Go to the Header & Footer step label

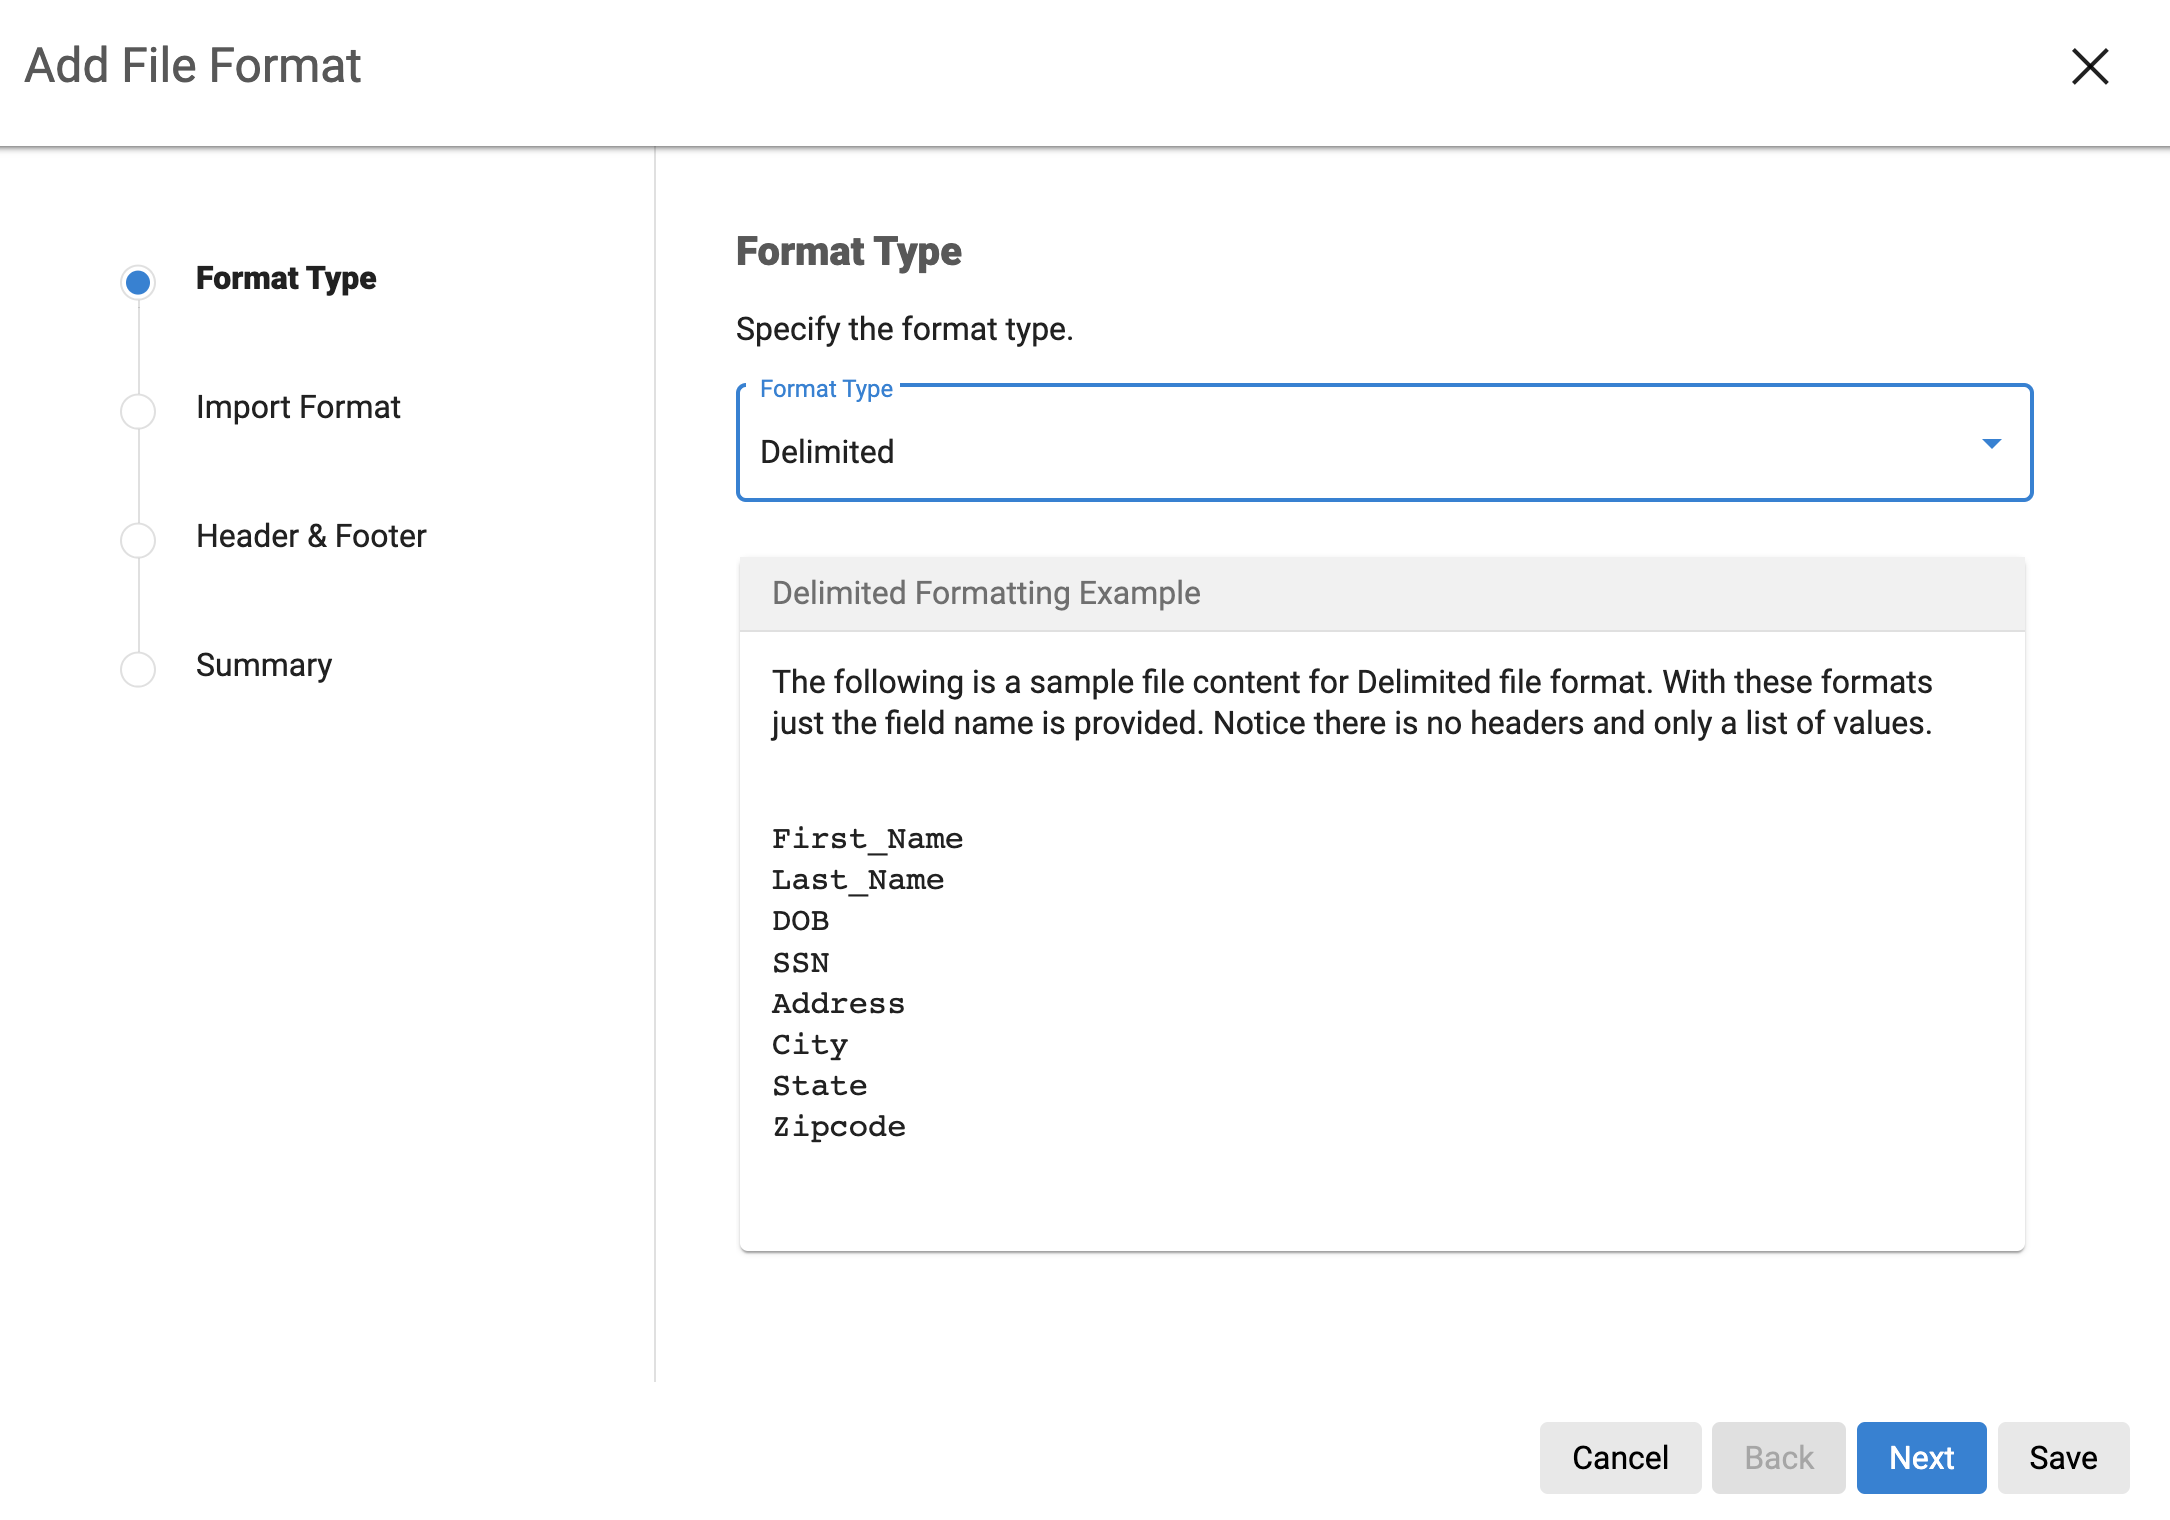(x=311, y=536)
